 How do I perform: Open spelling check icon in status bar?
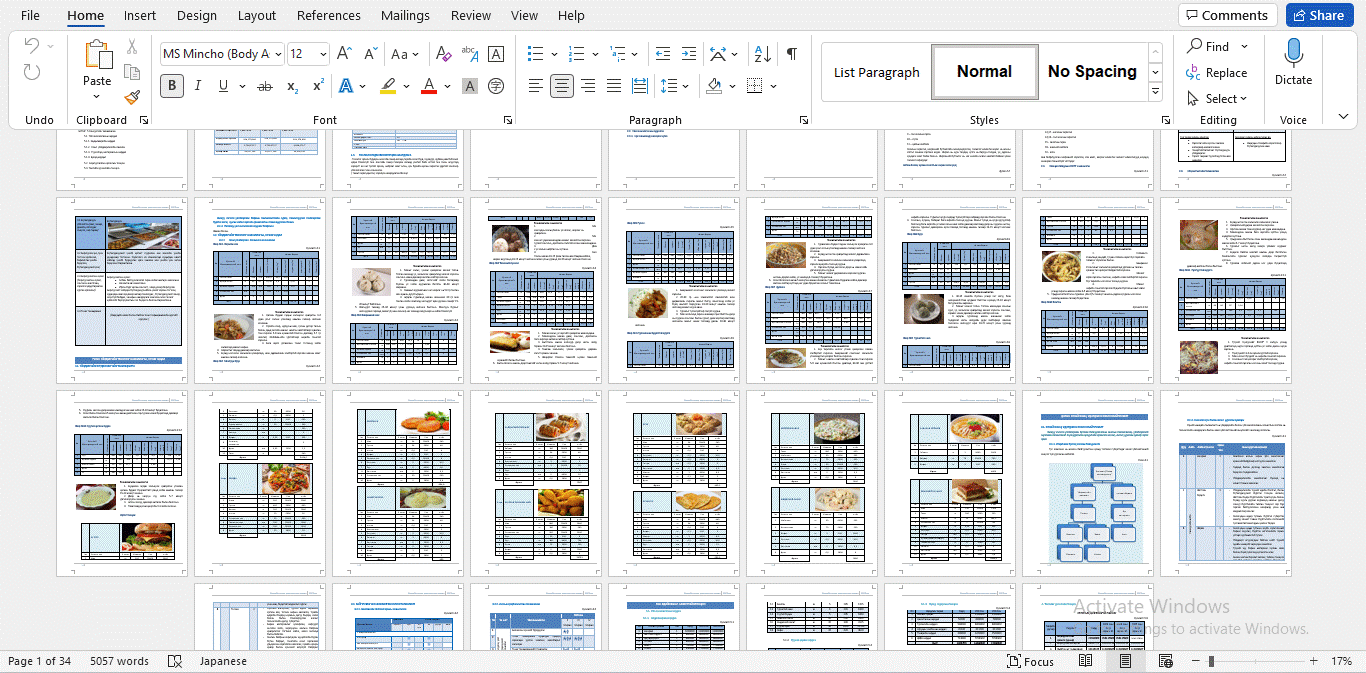(175, 661)
